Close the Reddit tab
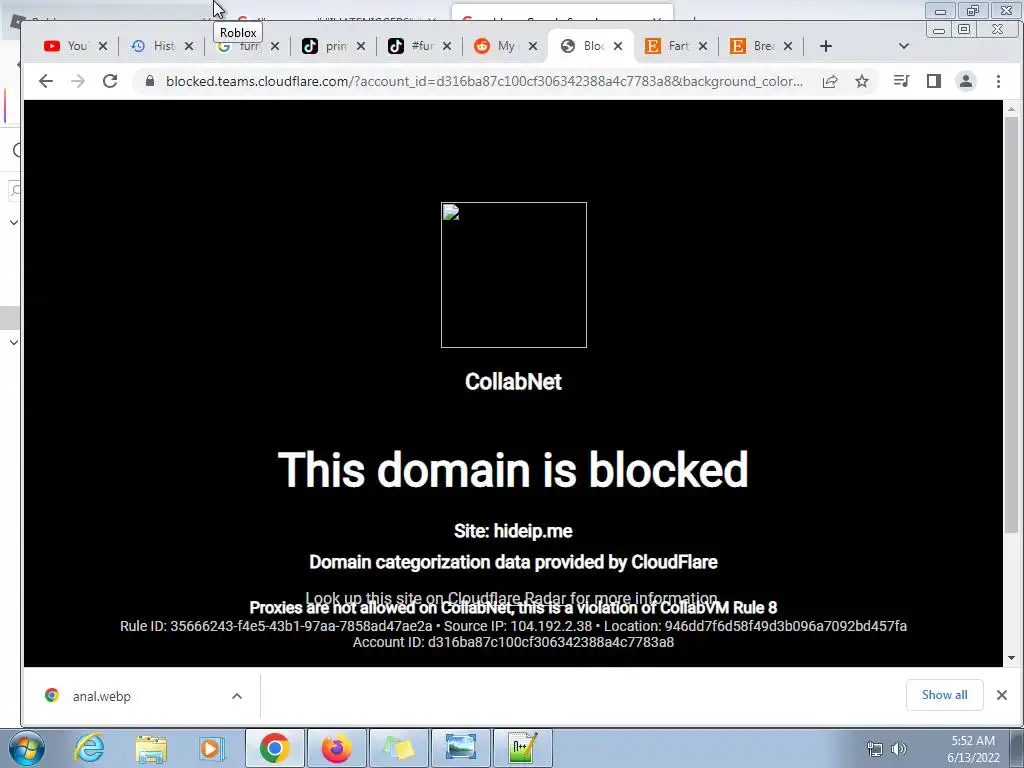The width and height of the screenshot is (1024, 768). 533,46
